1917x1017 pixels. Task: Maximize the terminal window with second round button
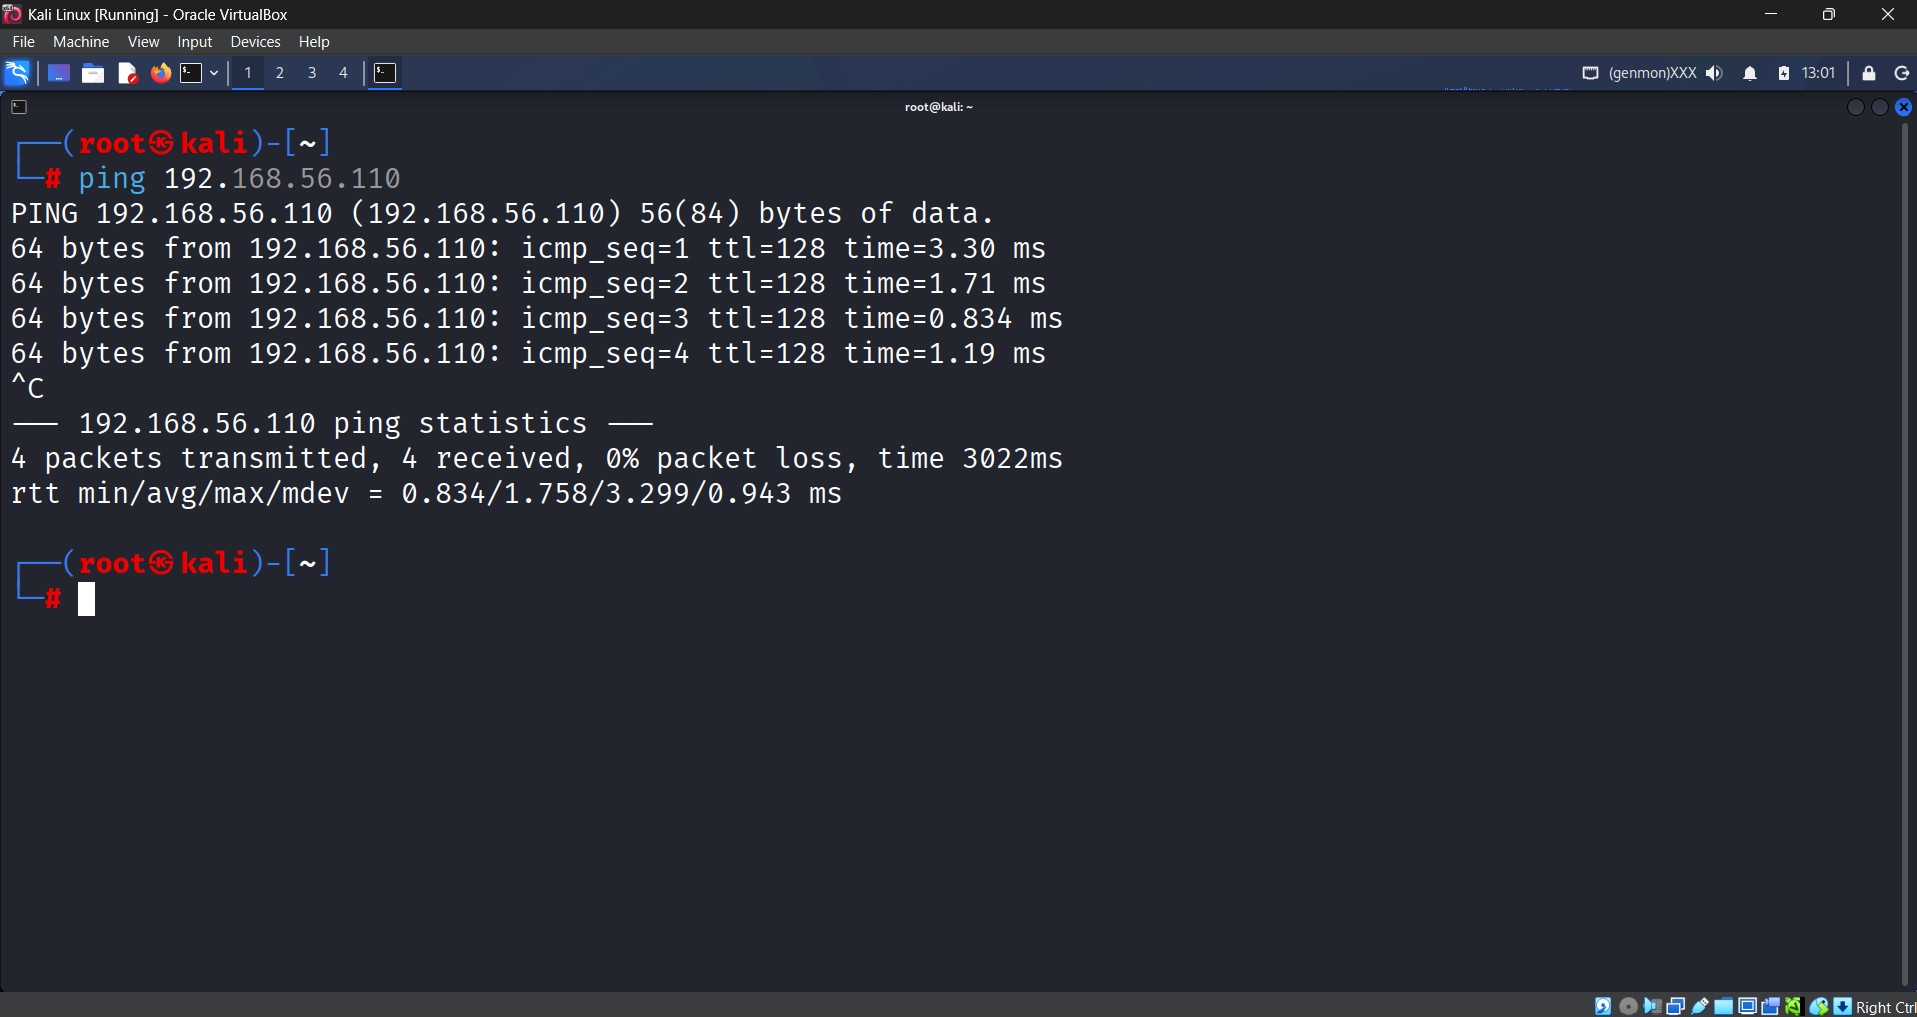[1880, 107]
